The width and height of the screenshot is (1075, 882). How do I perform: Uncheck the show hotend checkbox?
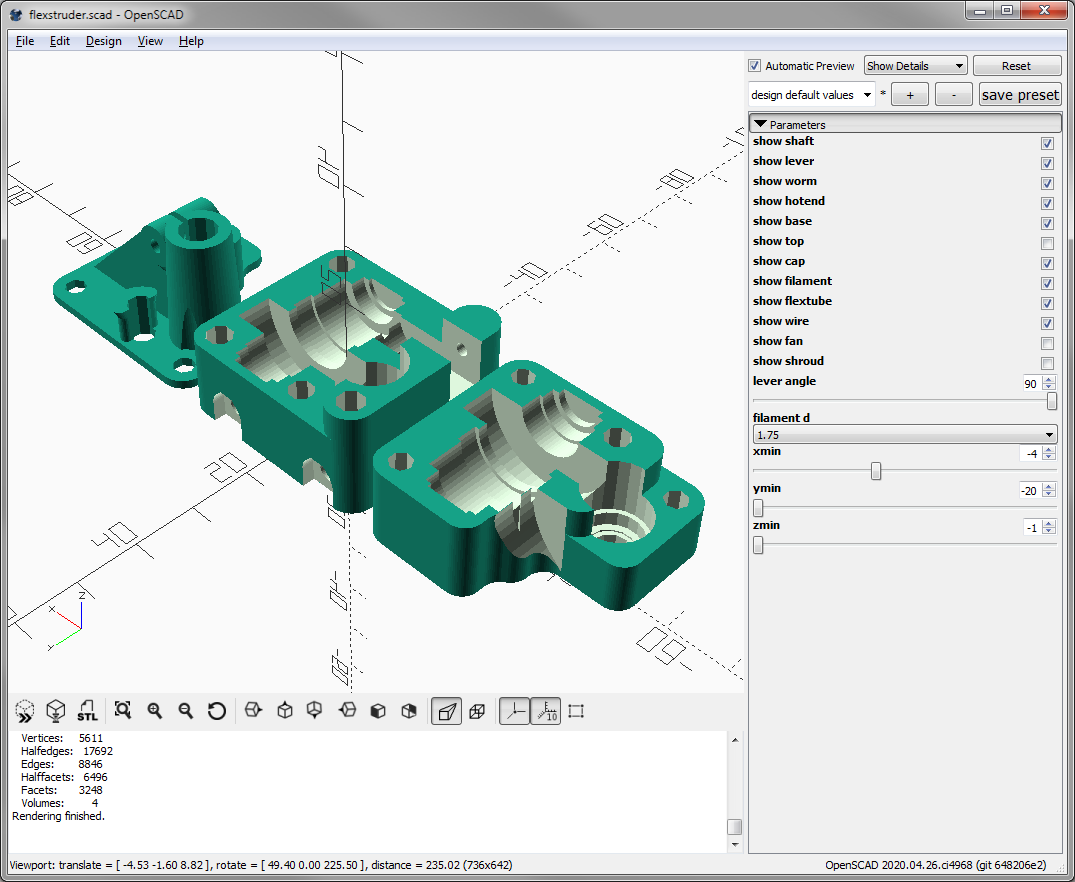(1047, 204)
